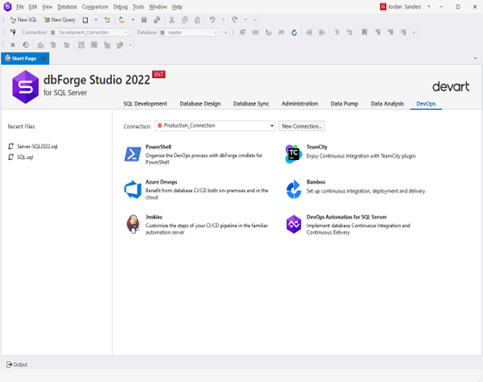Image resolution: width=483 pixels, height=382 pixels.
Task: Open the File menu
Action: [20, 7]
